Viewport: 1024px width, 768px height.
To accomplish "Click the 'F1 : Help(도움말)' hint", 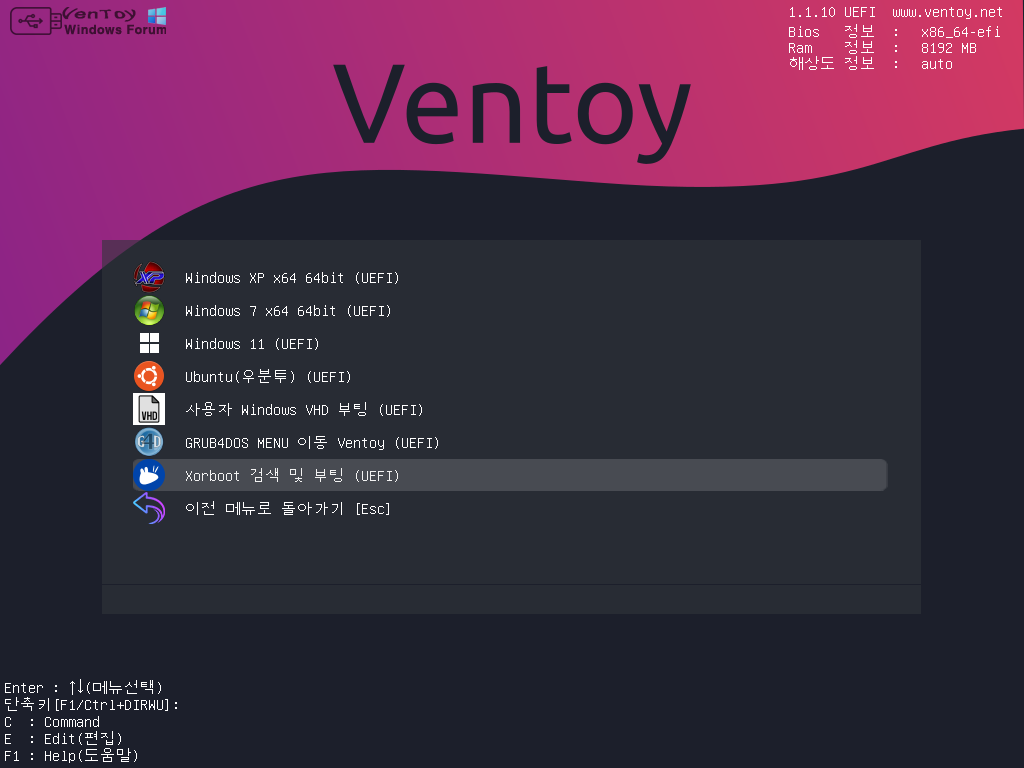I will pyautogui.click(x=71, y=756).
